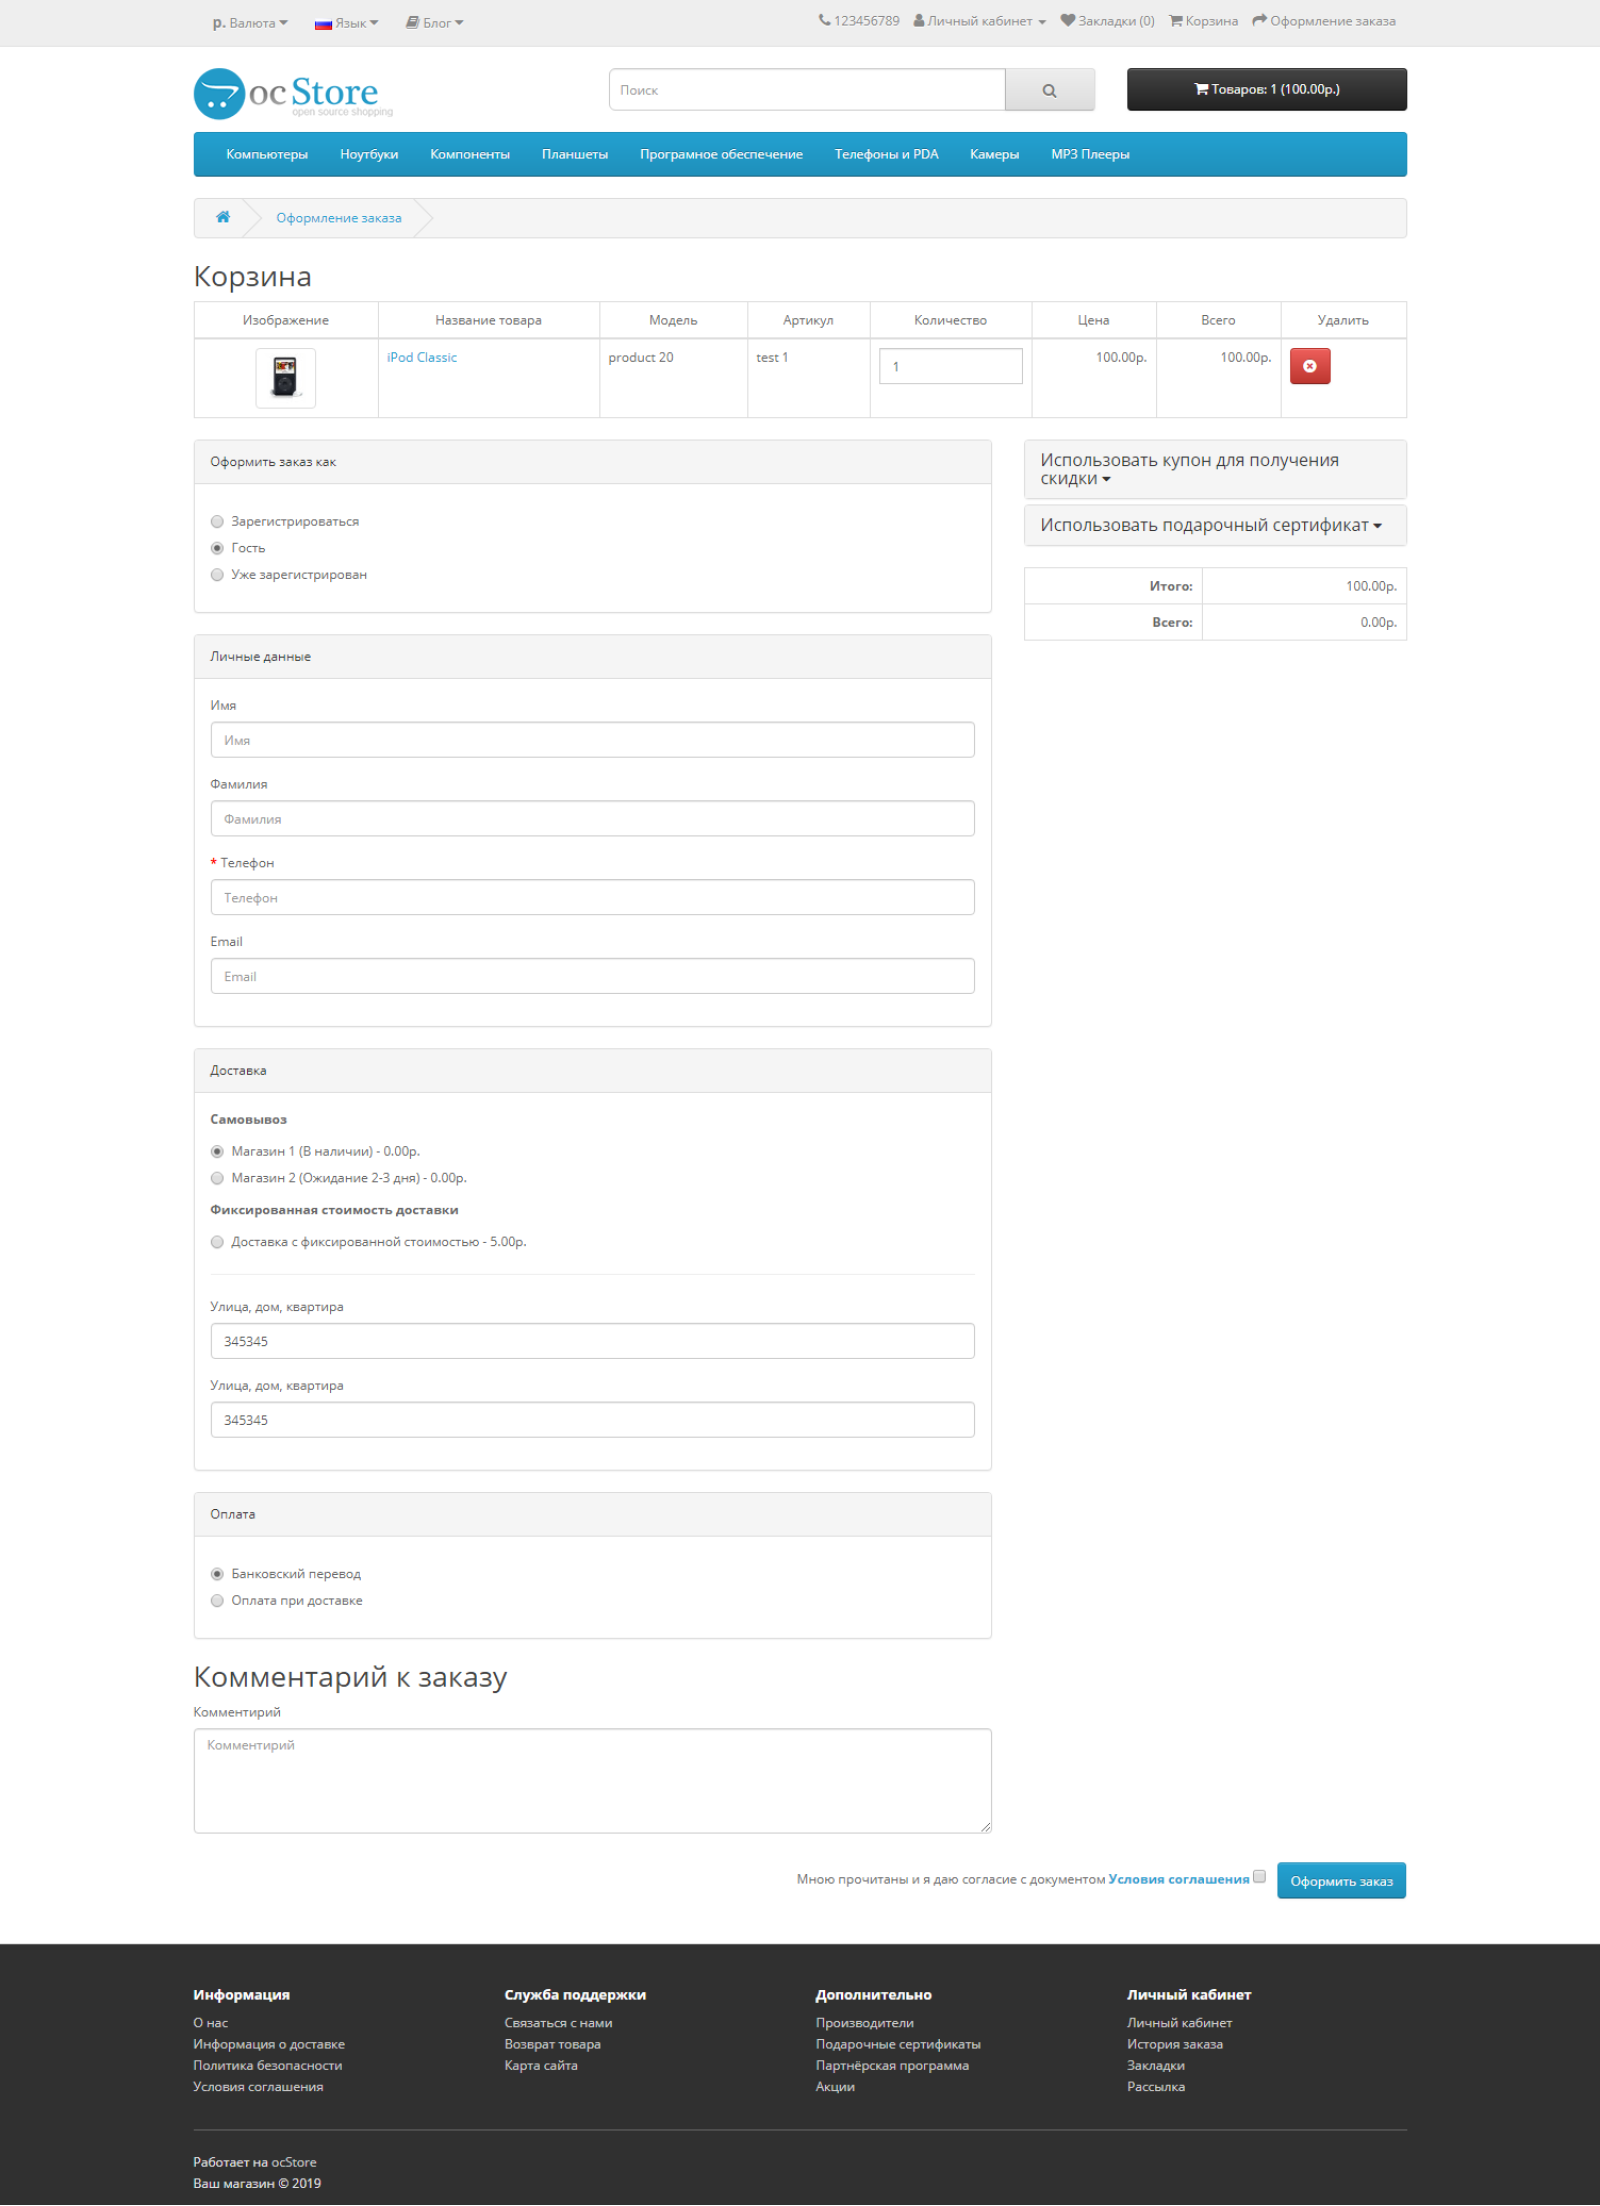Open MP3 Плееры menu category
The width and height of the screenshot is (1600, 2206).
[1090, 154]
